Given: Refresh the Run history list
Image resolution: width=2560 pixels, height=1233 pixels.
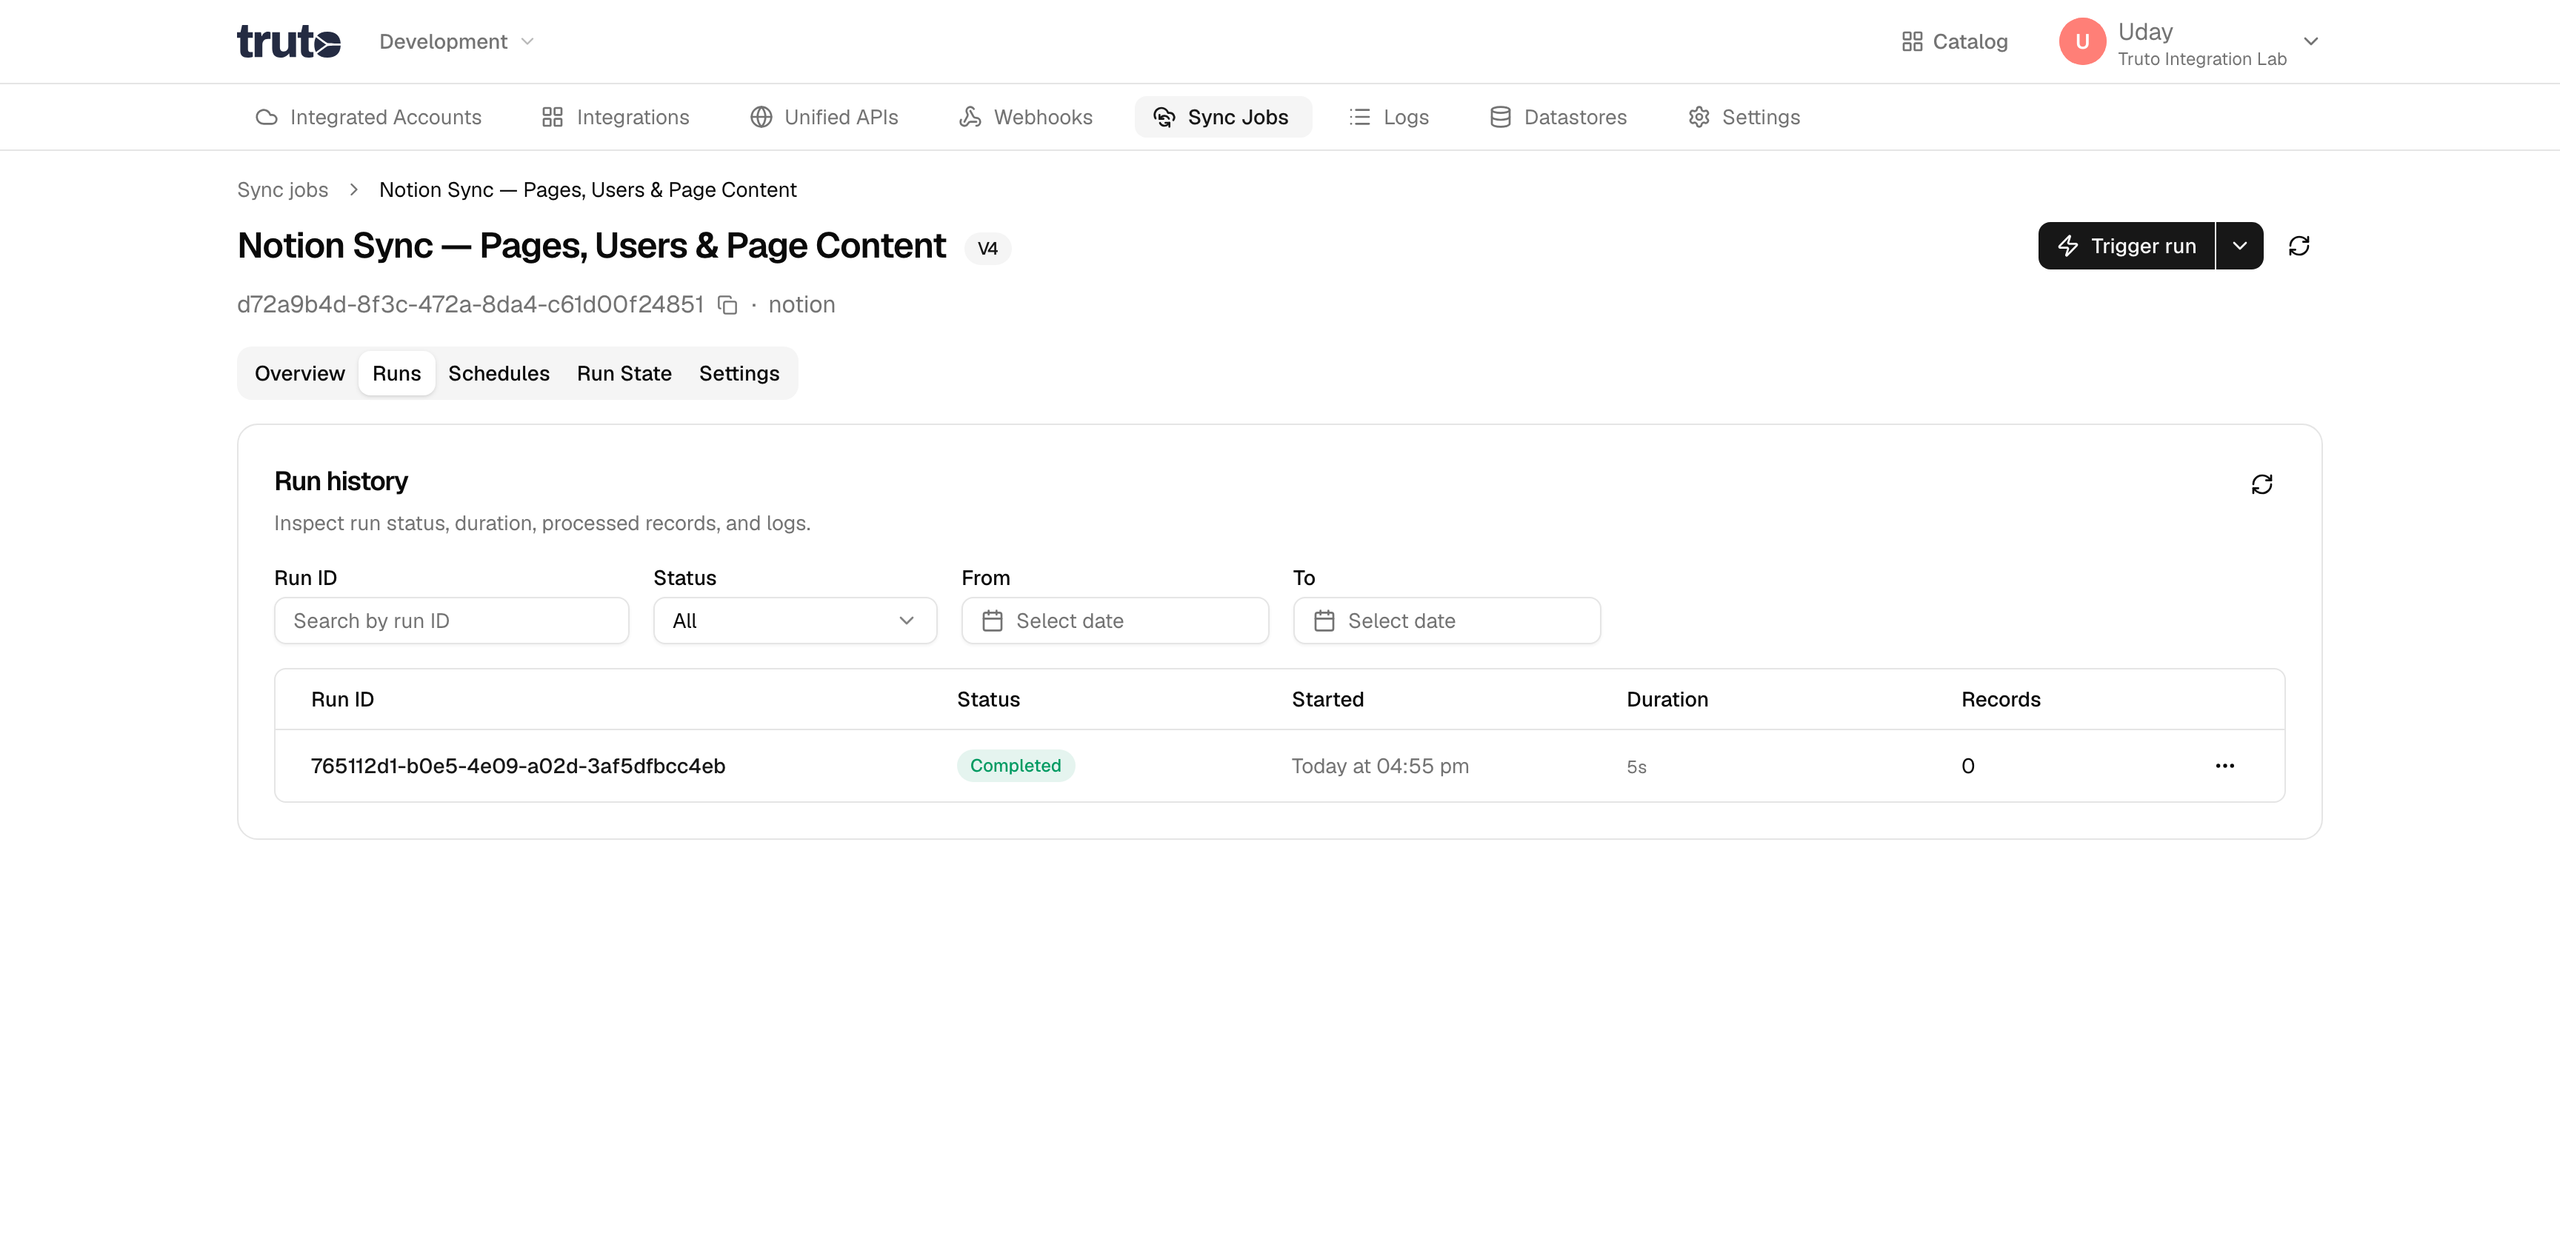Looking at the screenshot, I should coord(2262,484).
